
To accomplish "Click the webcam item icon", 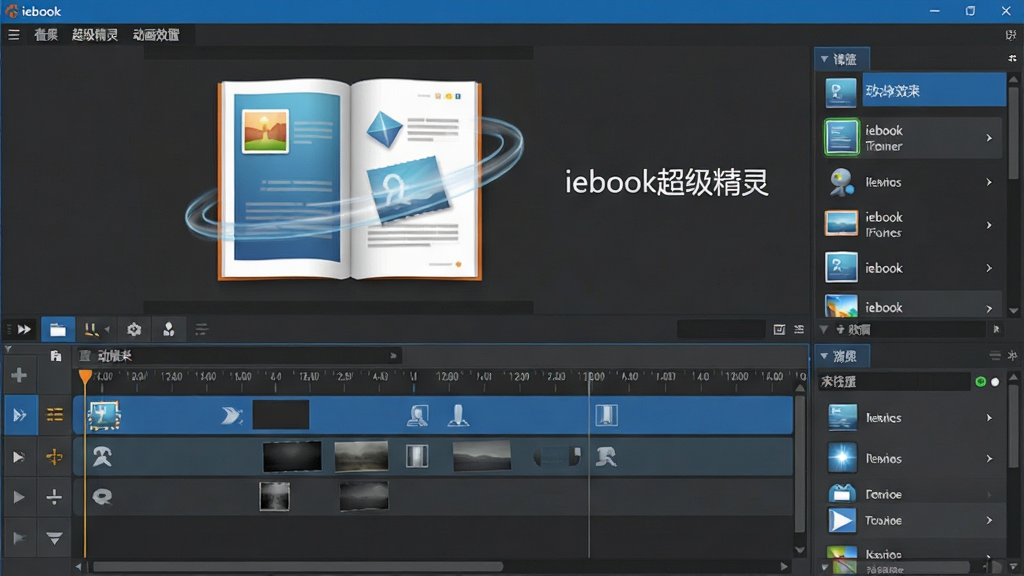I will (841, 182).
